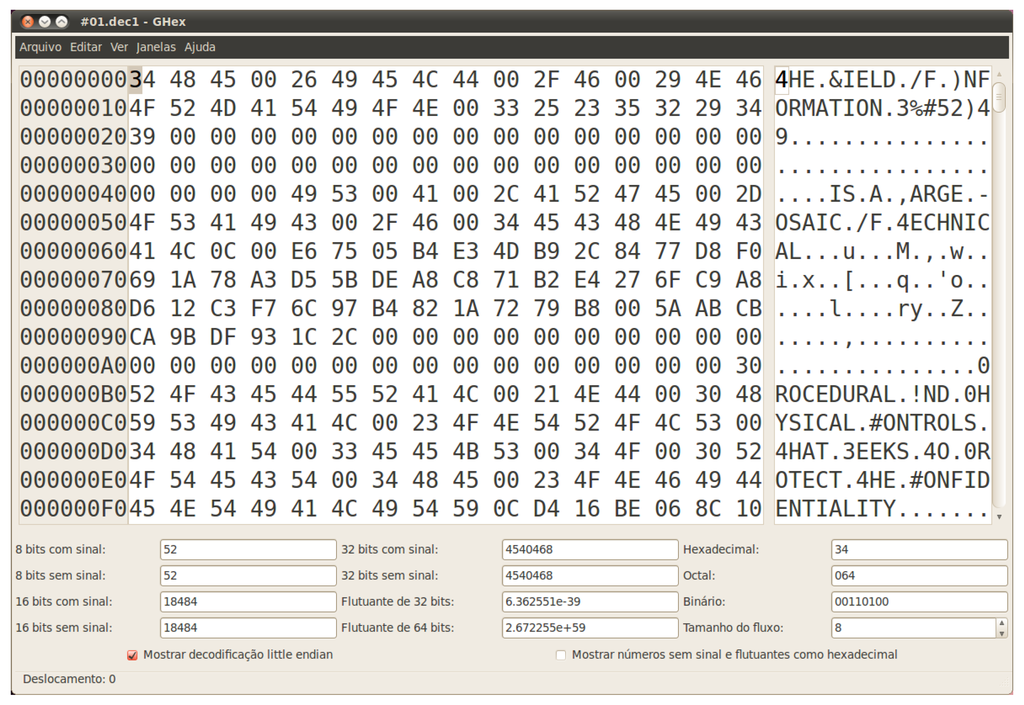Click the Tamanho do fluxo value field
The image size is (1024, 705).
(x=912, y=628)
